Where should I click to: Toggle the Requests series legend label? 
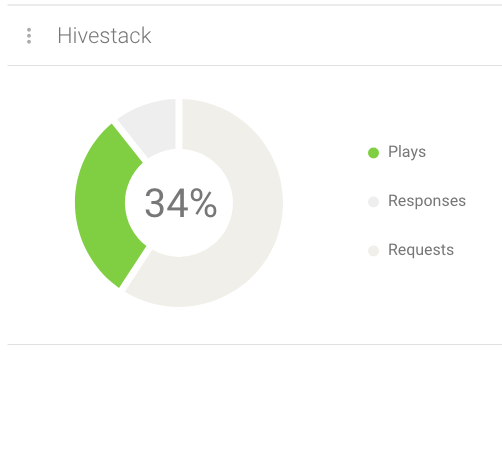coord(421,250)
